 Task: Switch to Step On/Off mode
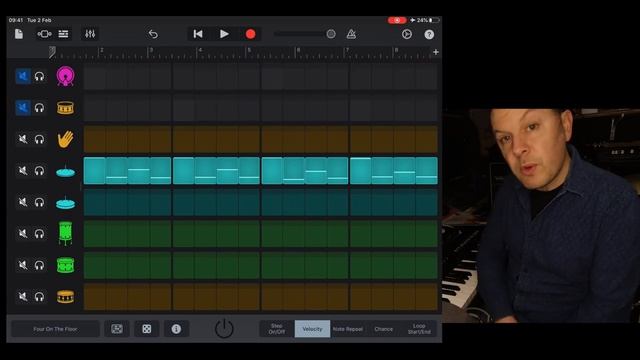point(277,329)
